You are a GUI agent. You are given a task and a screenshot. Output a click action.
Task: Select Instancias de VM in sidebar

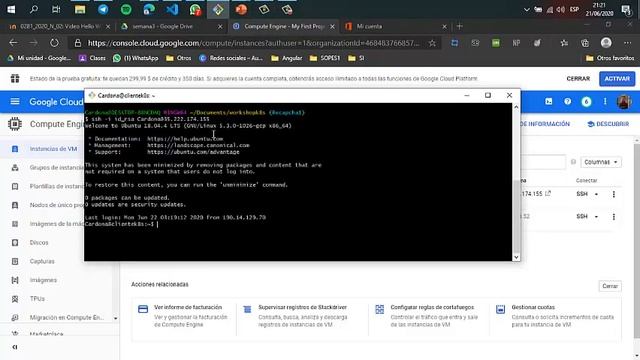(x=53, y=149)
